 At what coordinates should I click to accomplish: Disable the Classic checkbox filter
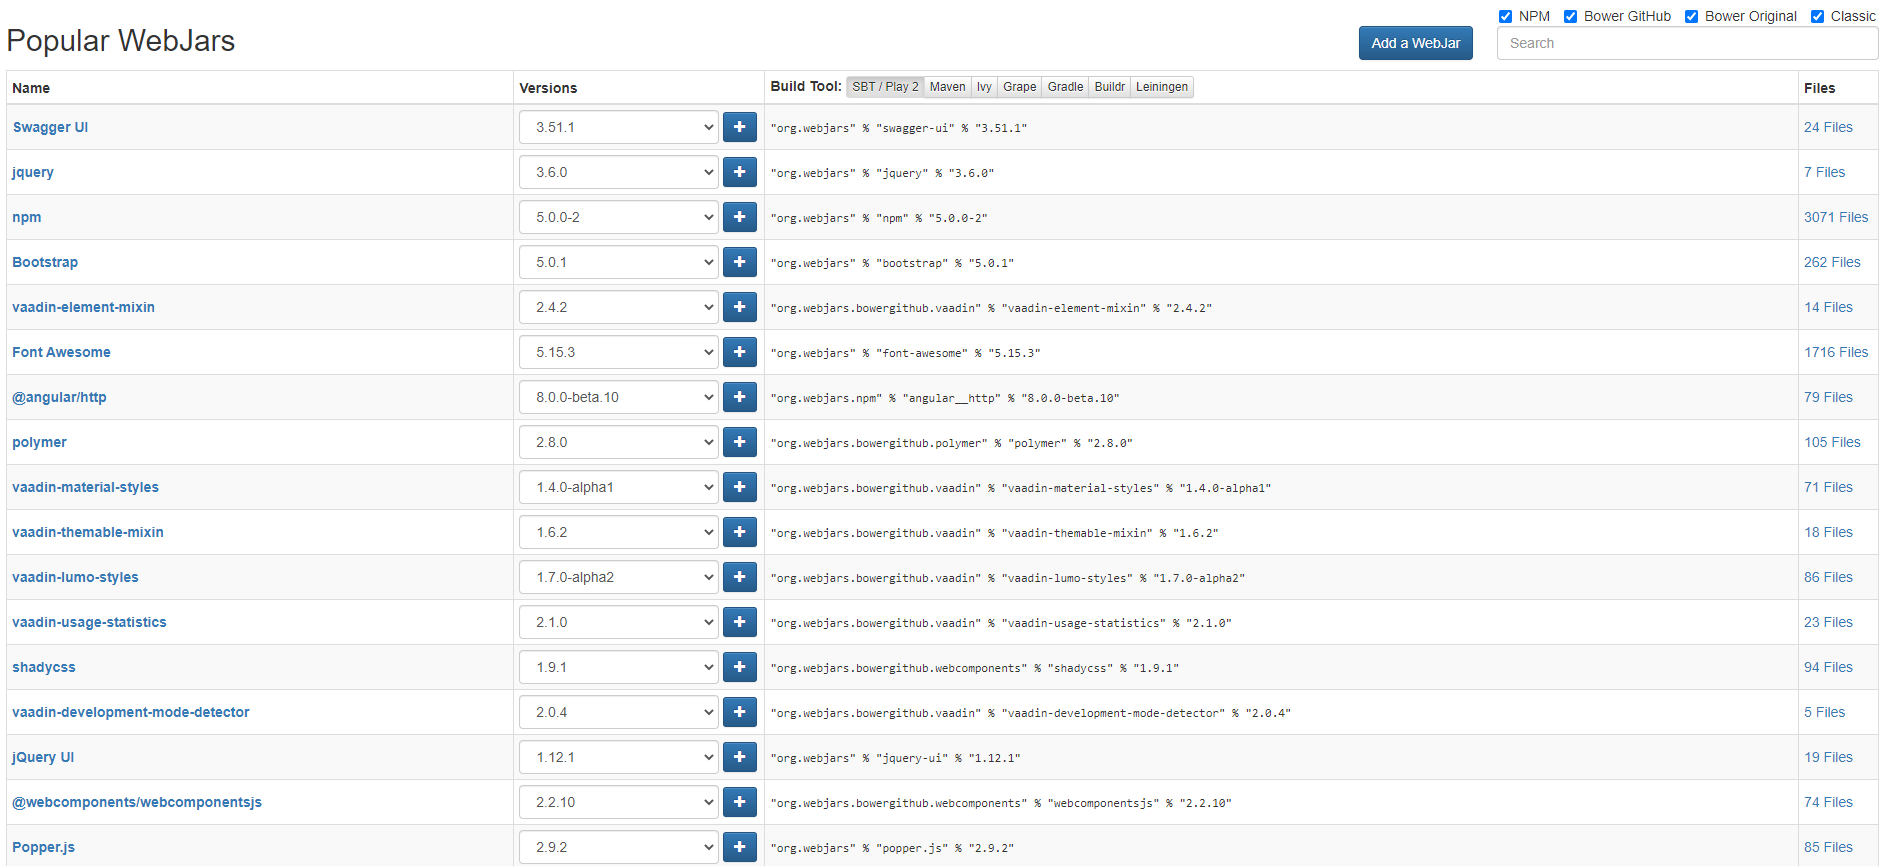coord(1817,16)
